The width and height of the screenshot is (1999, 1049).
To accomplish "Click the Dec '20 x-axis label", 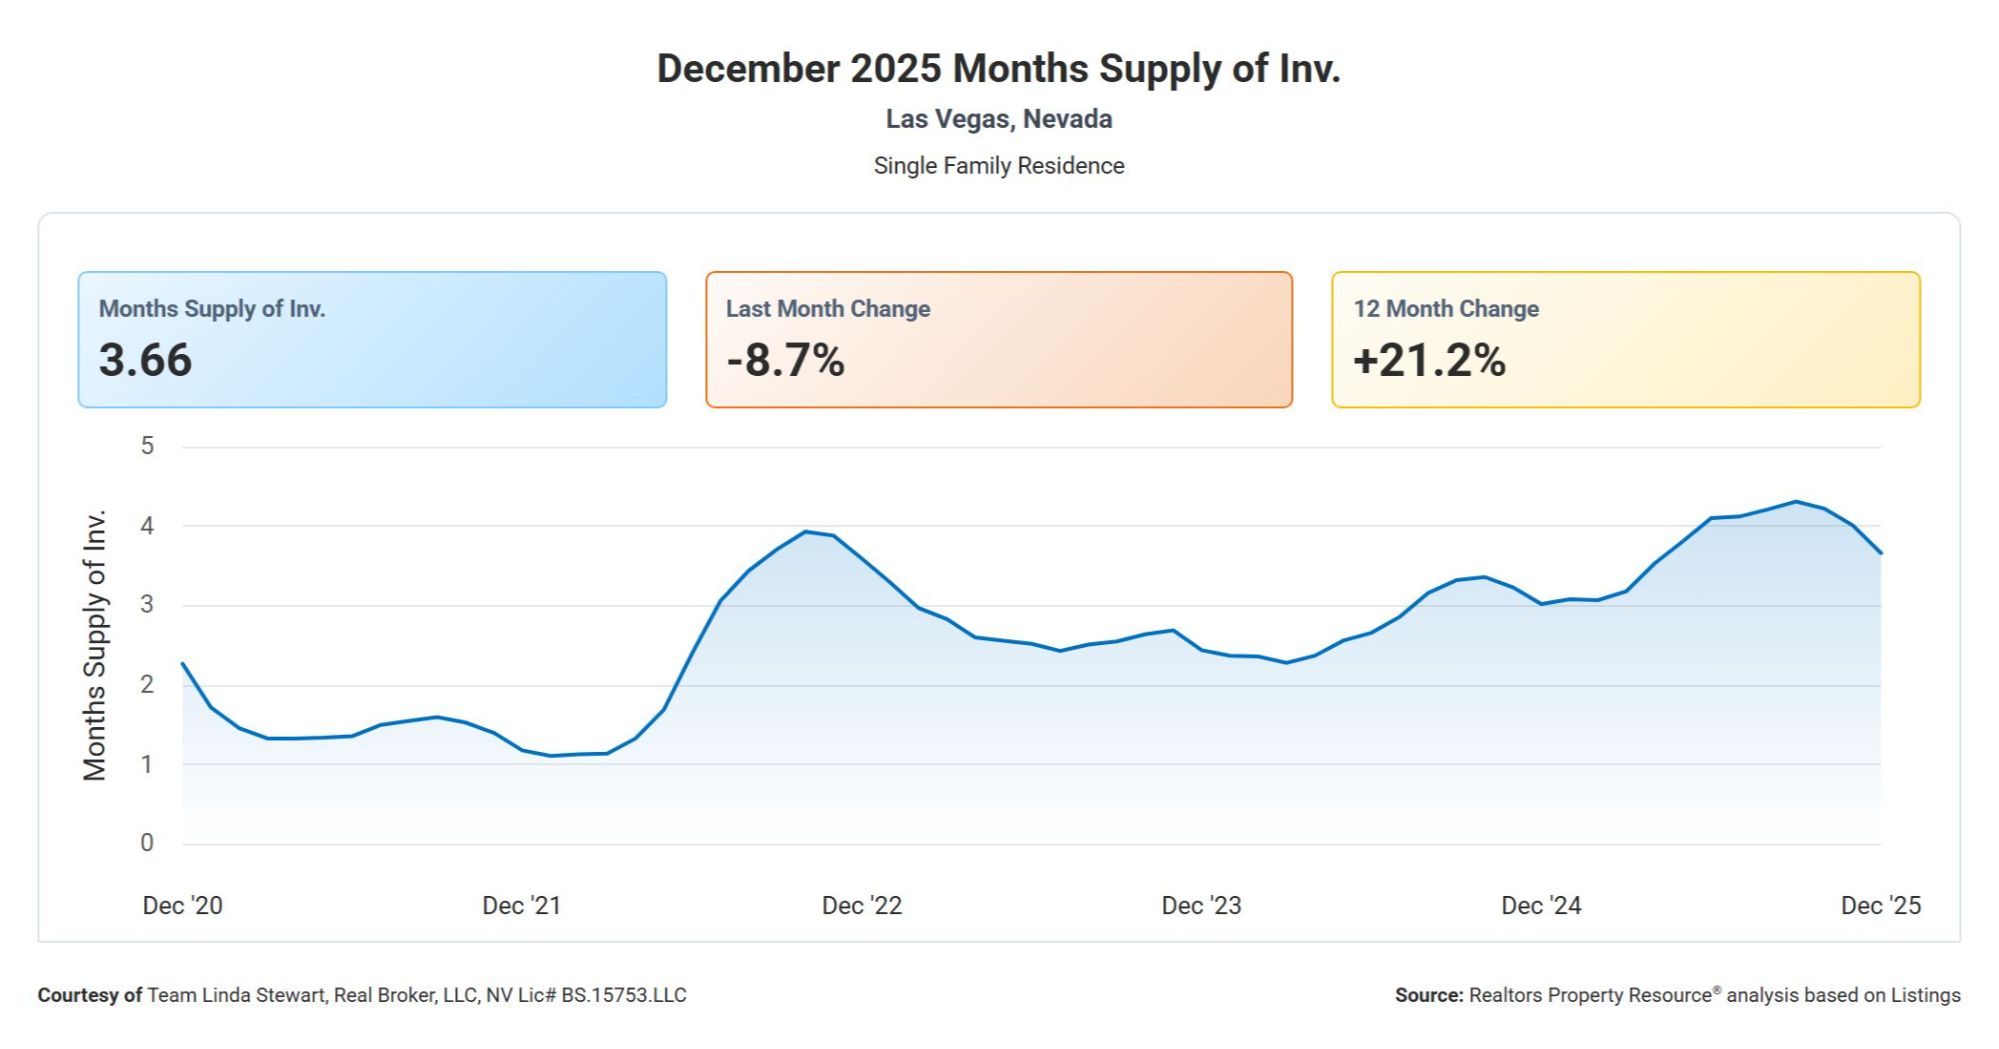I will 183,905.
